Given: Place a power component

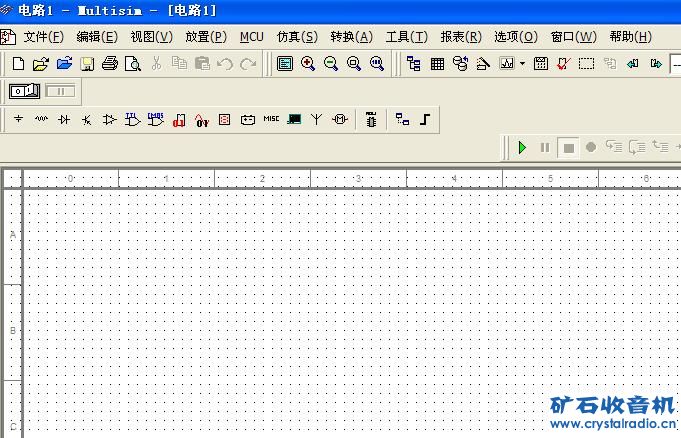Looking at the screenshot, I should [x=248, y=119].
